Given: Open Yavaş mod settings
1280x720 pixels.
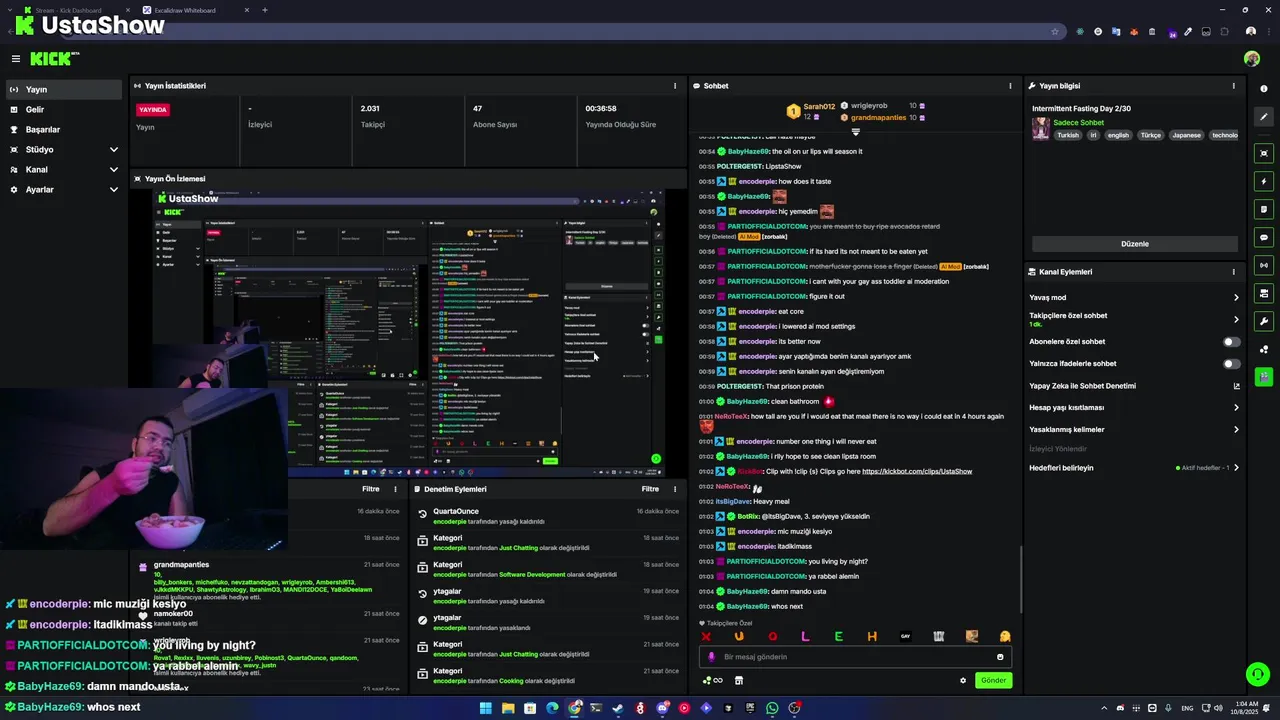Looking at the screenshot, I should (1135, 297).
